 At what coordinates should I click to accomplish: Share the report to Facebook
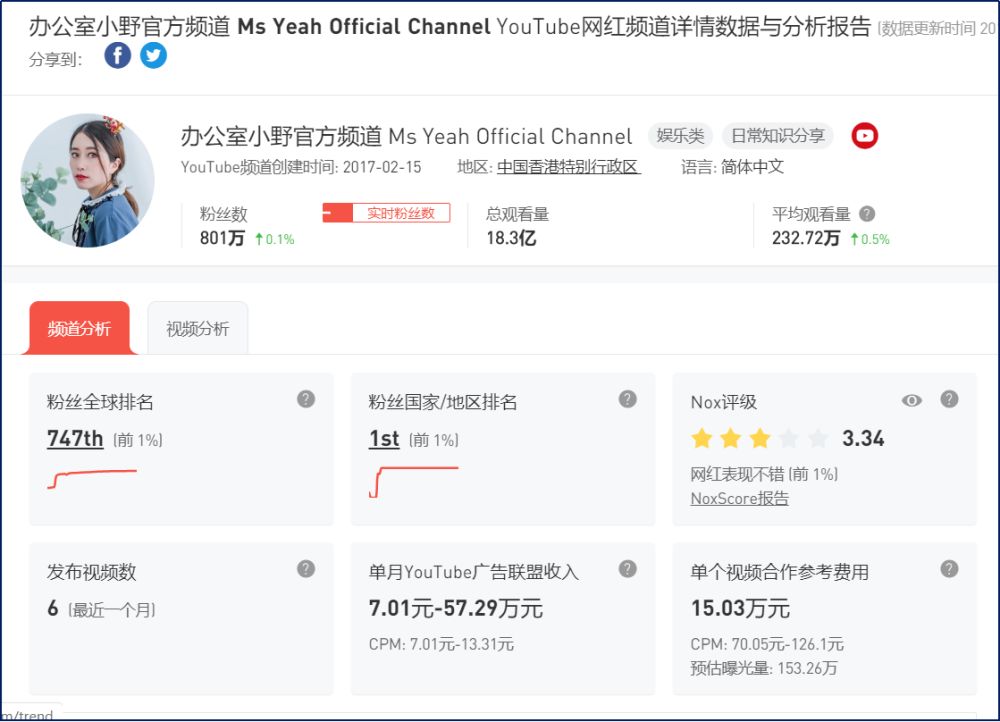click(x=118, y=55)
